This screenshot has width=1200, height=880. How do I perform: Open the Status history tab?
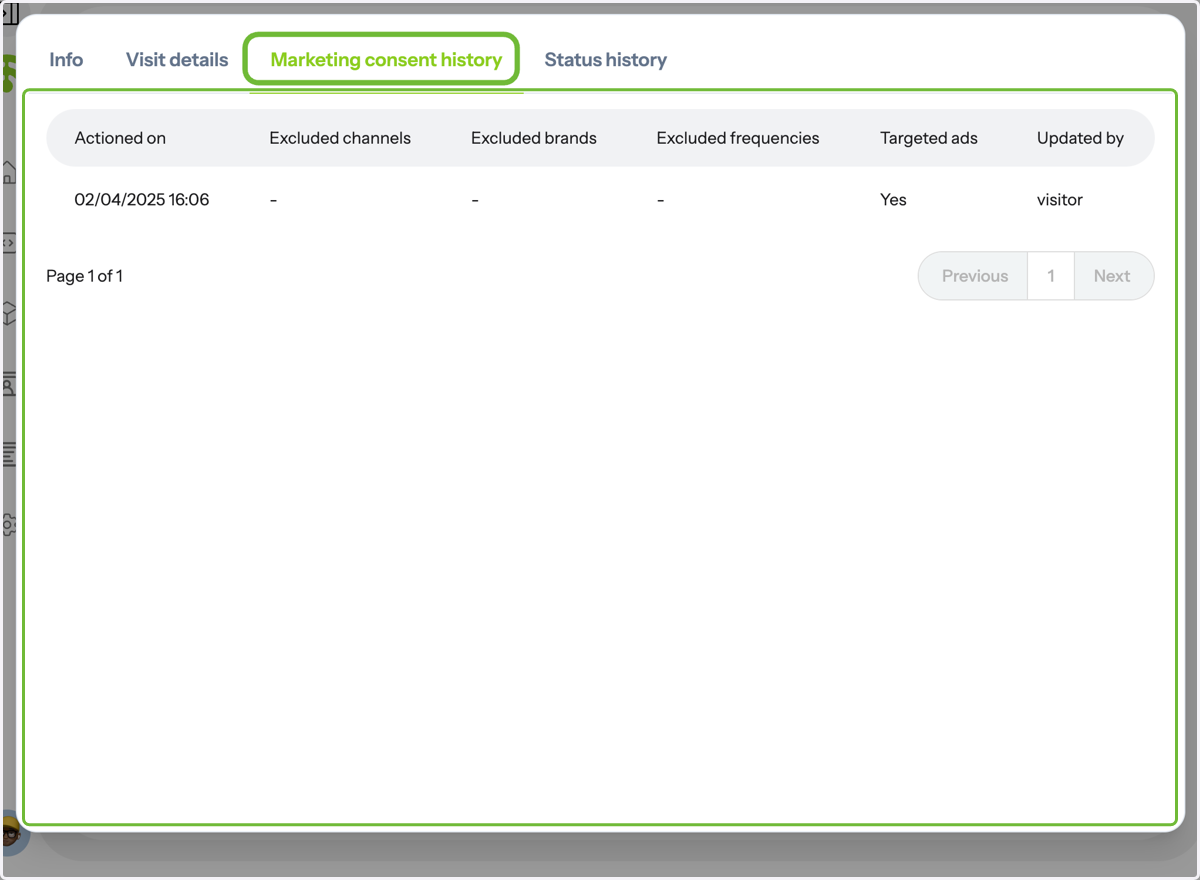(605, 60)
